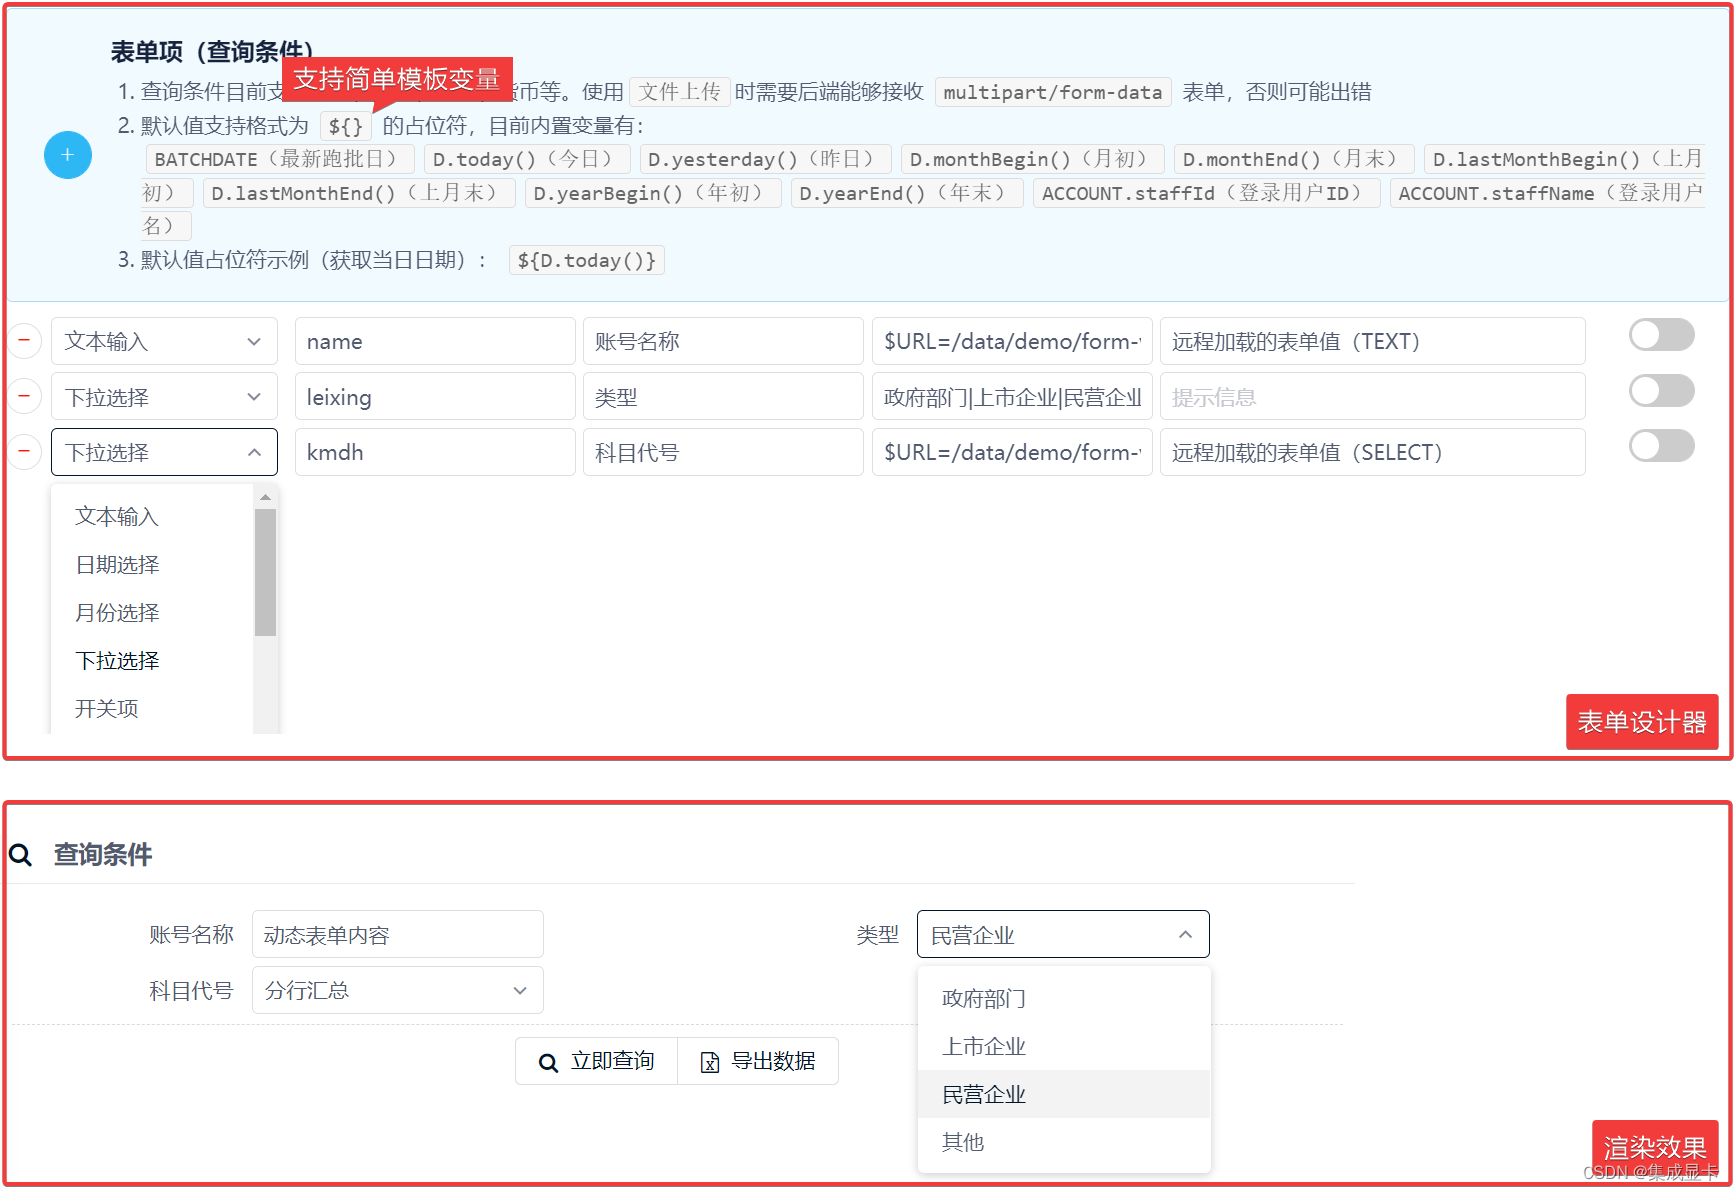The height and width of the screenshot is (1191, 1735).
Task: Toggle the switch in the kmdh row
Action: (1661, 446)
